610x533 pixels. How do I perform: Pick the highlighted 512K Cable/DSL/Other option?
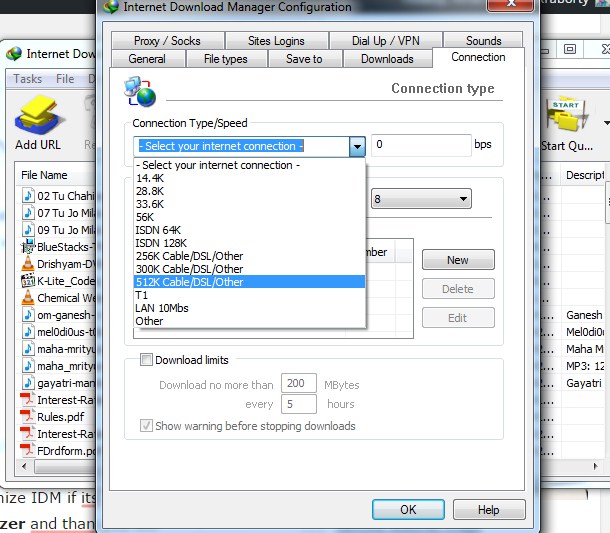249,282
